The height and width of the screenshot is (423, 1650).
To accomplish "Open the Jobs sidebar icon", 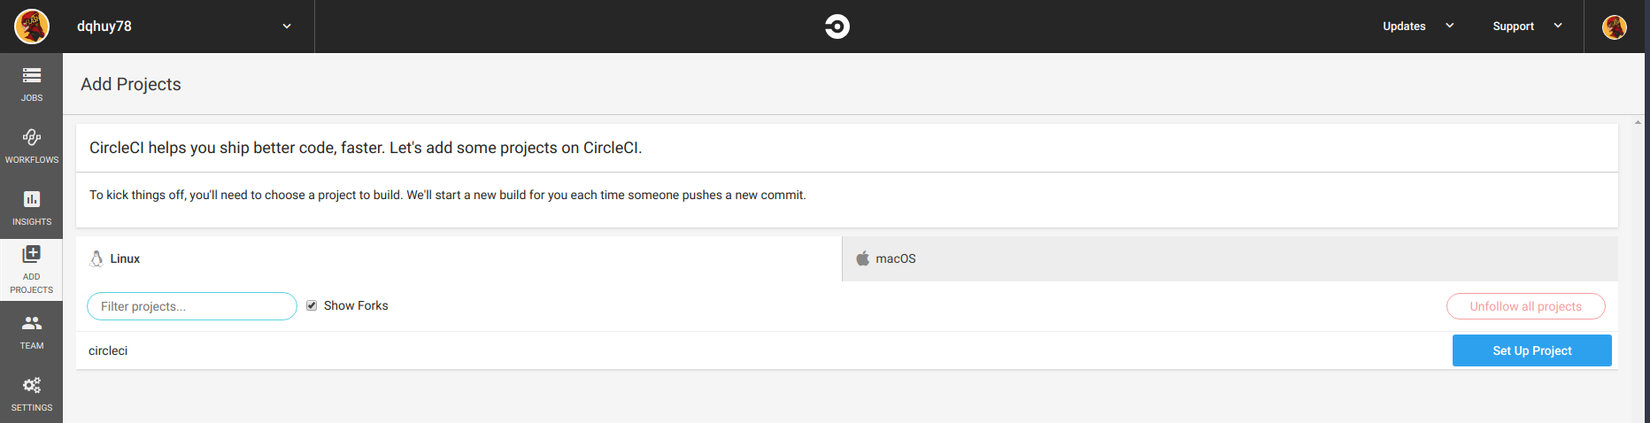I will click(x=31, y=76).
